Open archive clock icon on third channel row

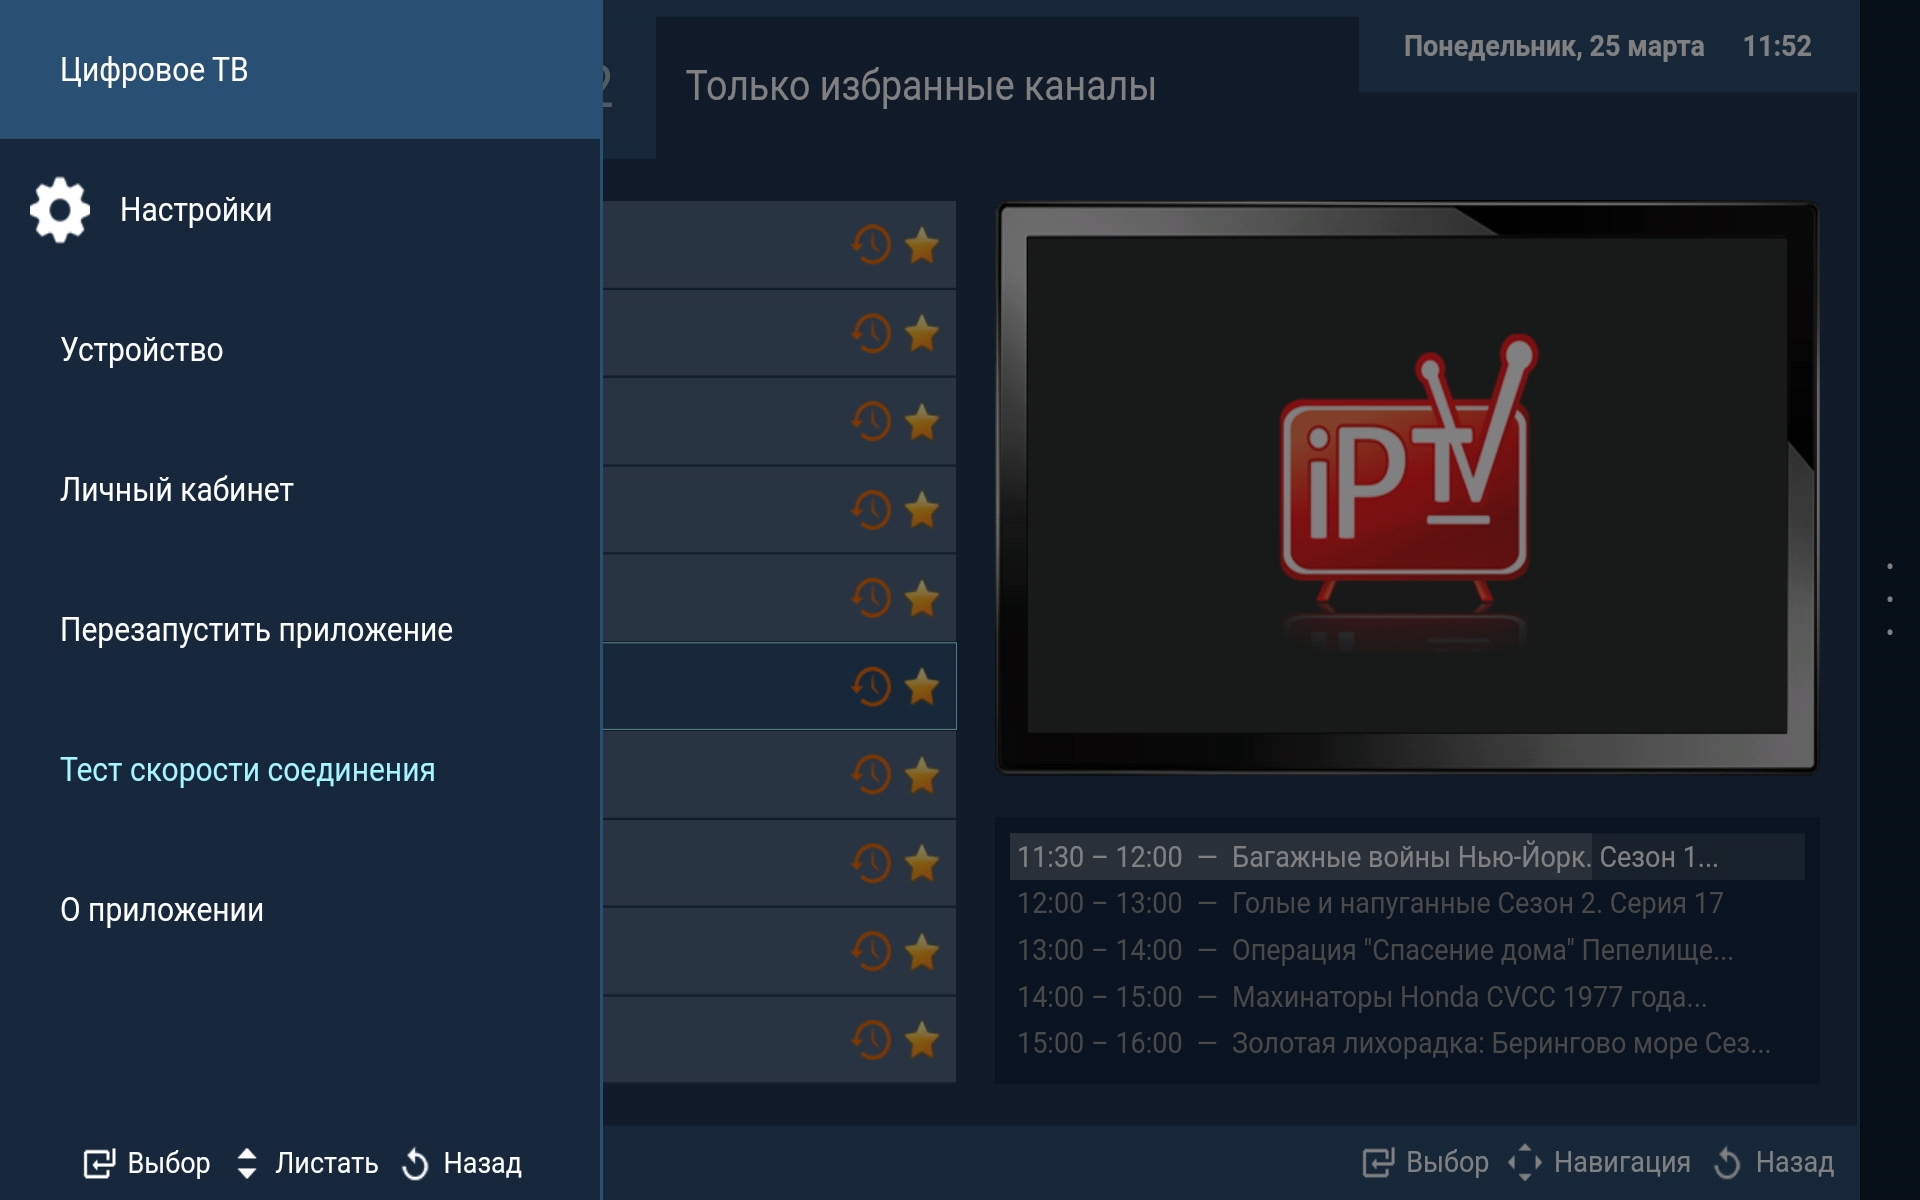tap(871, 421)
